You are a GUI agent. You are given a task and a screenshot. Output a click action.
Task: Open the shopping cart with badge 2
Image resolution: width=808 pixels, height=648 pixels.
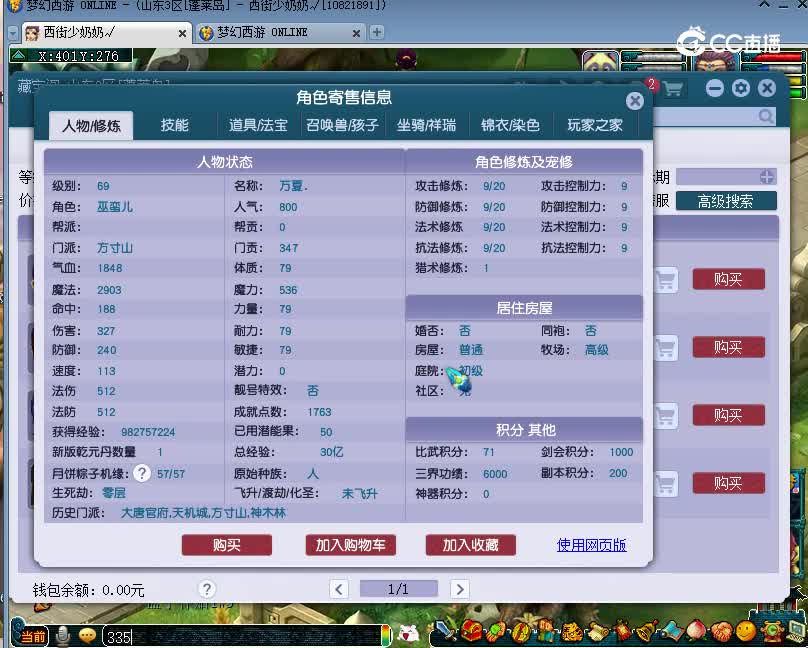[x=671, y=89]
